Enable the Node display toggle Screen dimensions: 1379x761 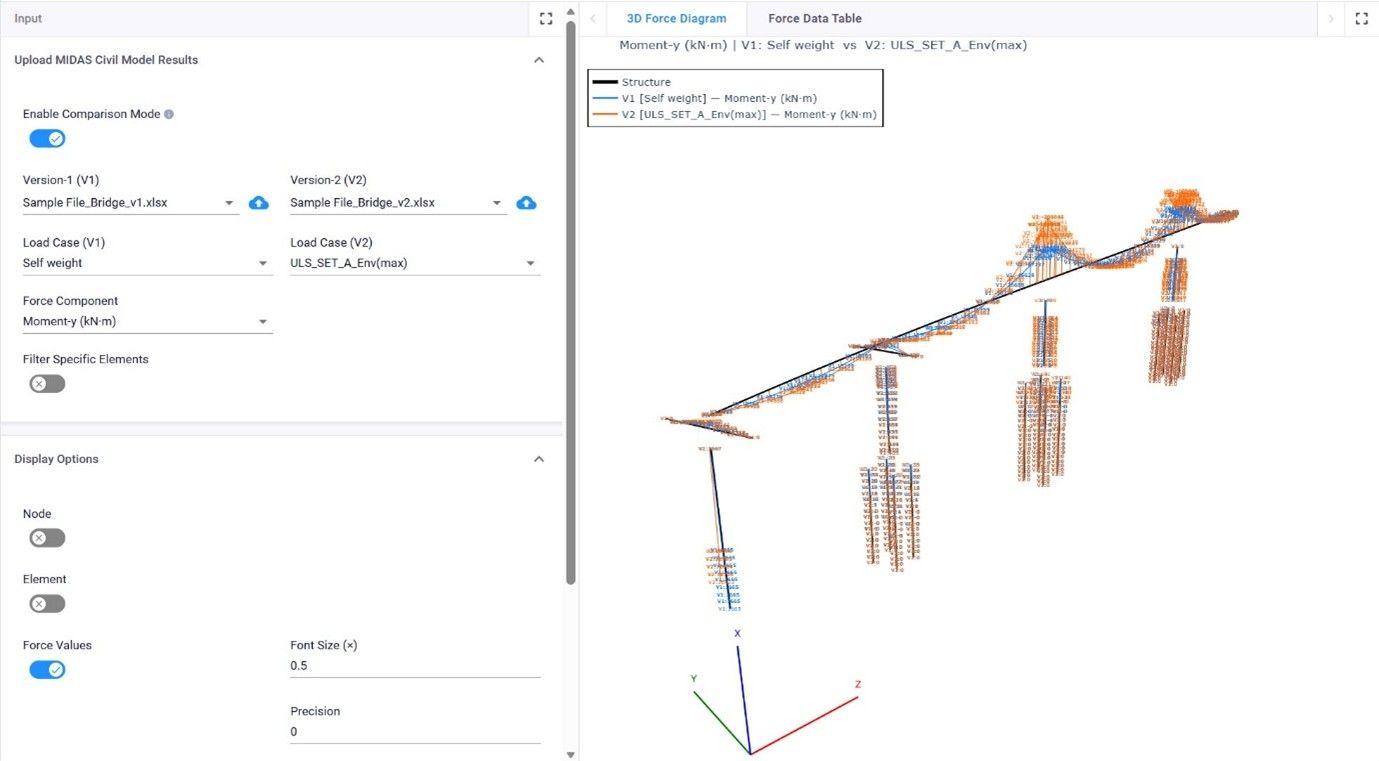pyautogui.click(x=47, y=538)
